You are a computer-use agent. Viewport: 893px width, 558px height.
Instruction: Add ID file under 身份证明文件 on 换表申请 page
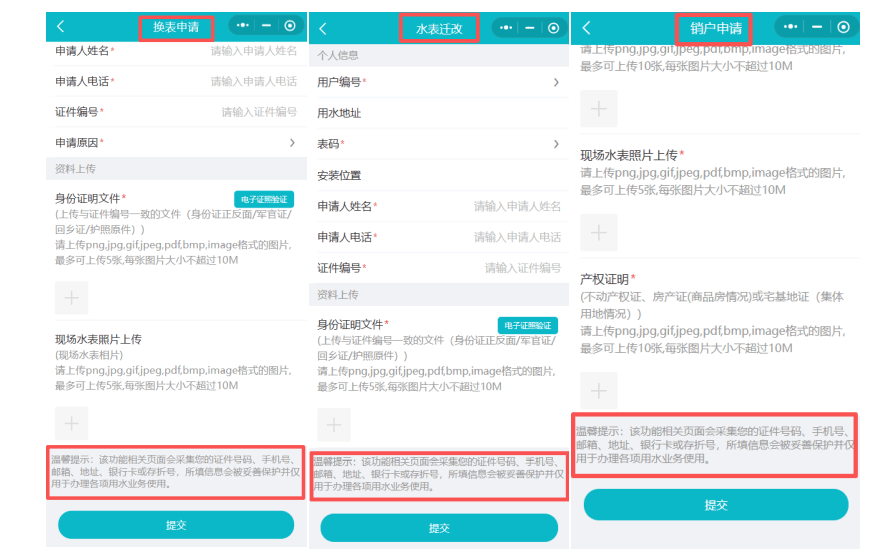[71, 298]
